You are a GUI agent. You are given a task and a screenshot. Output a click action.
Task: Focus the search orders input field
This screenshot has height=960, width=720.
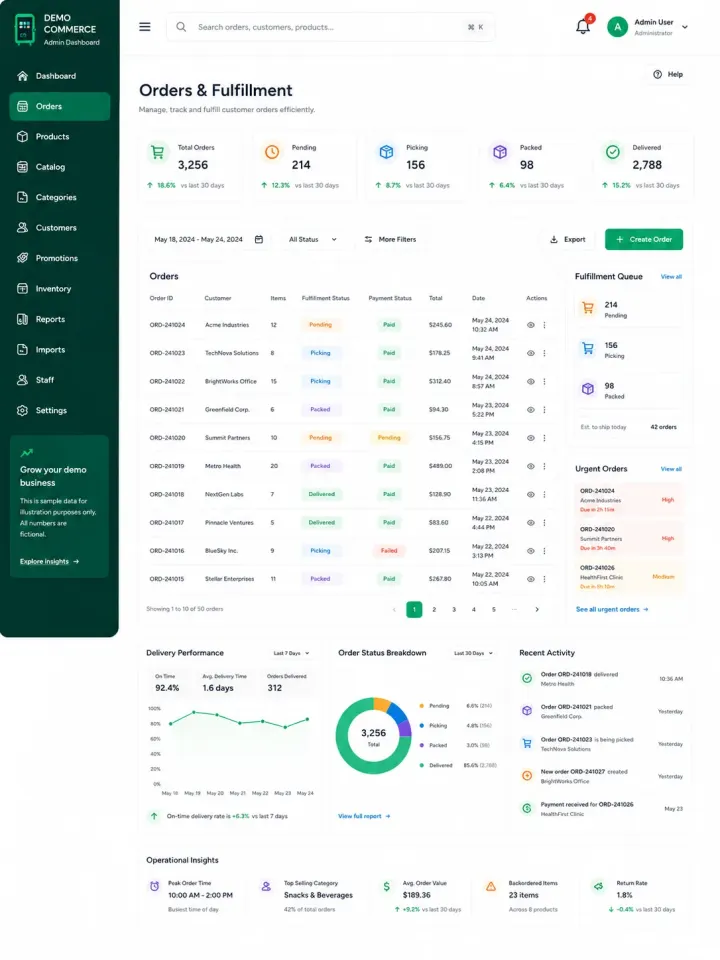(331, 27)
